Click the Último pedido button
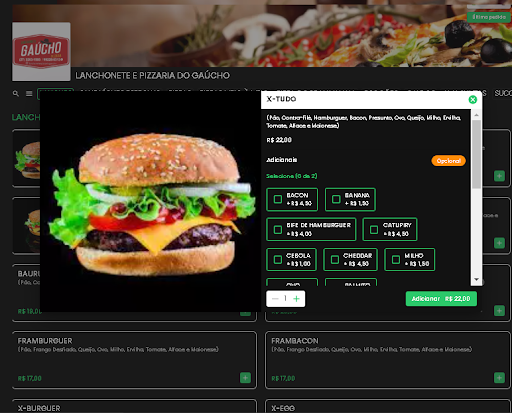This screenshot has height=413, width=512. 489,17
